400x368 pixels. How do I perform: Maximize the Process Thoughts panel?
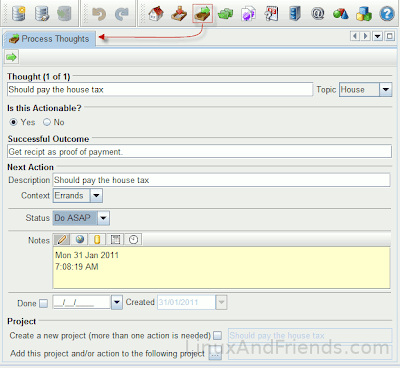(x=390, y=36)
